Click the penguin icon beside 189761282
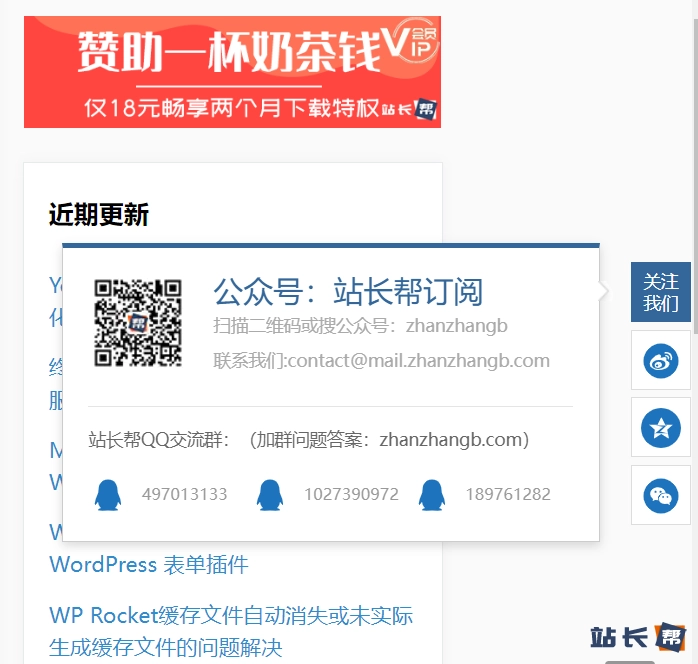The width and height of the screenshot is (698, 664). pos(431,495)
